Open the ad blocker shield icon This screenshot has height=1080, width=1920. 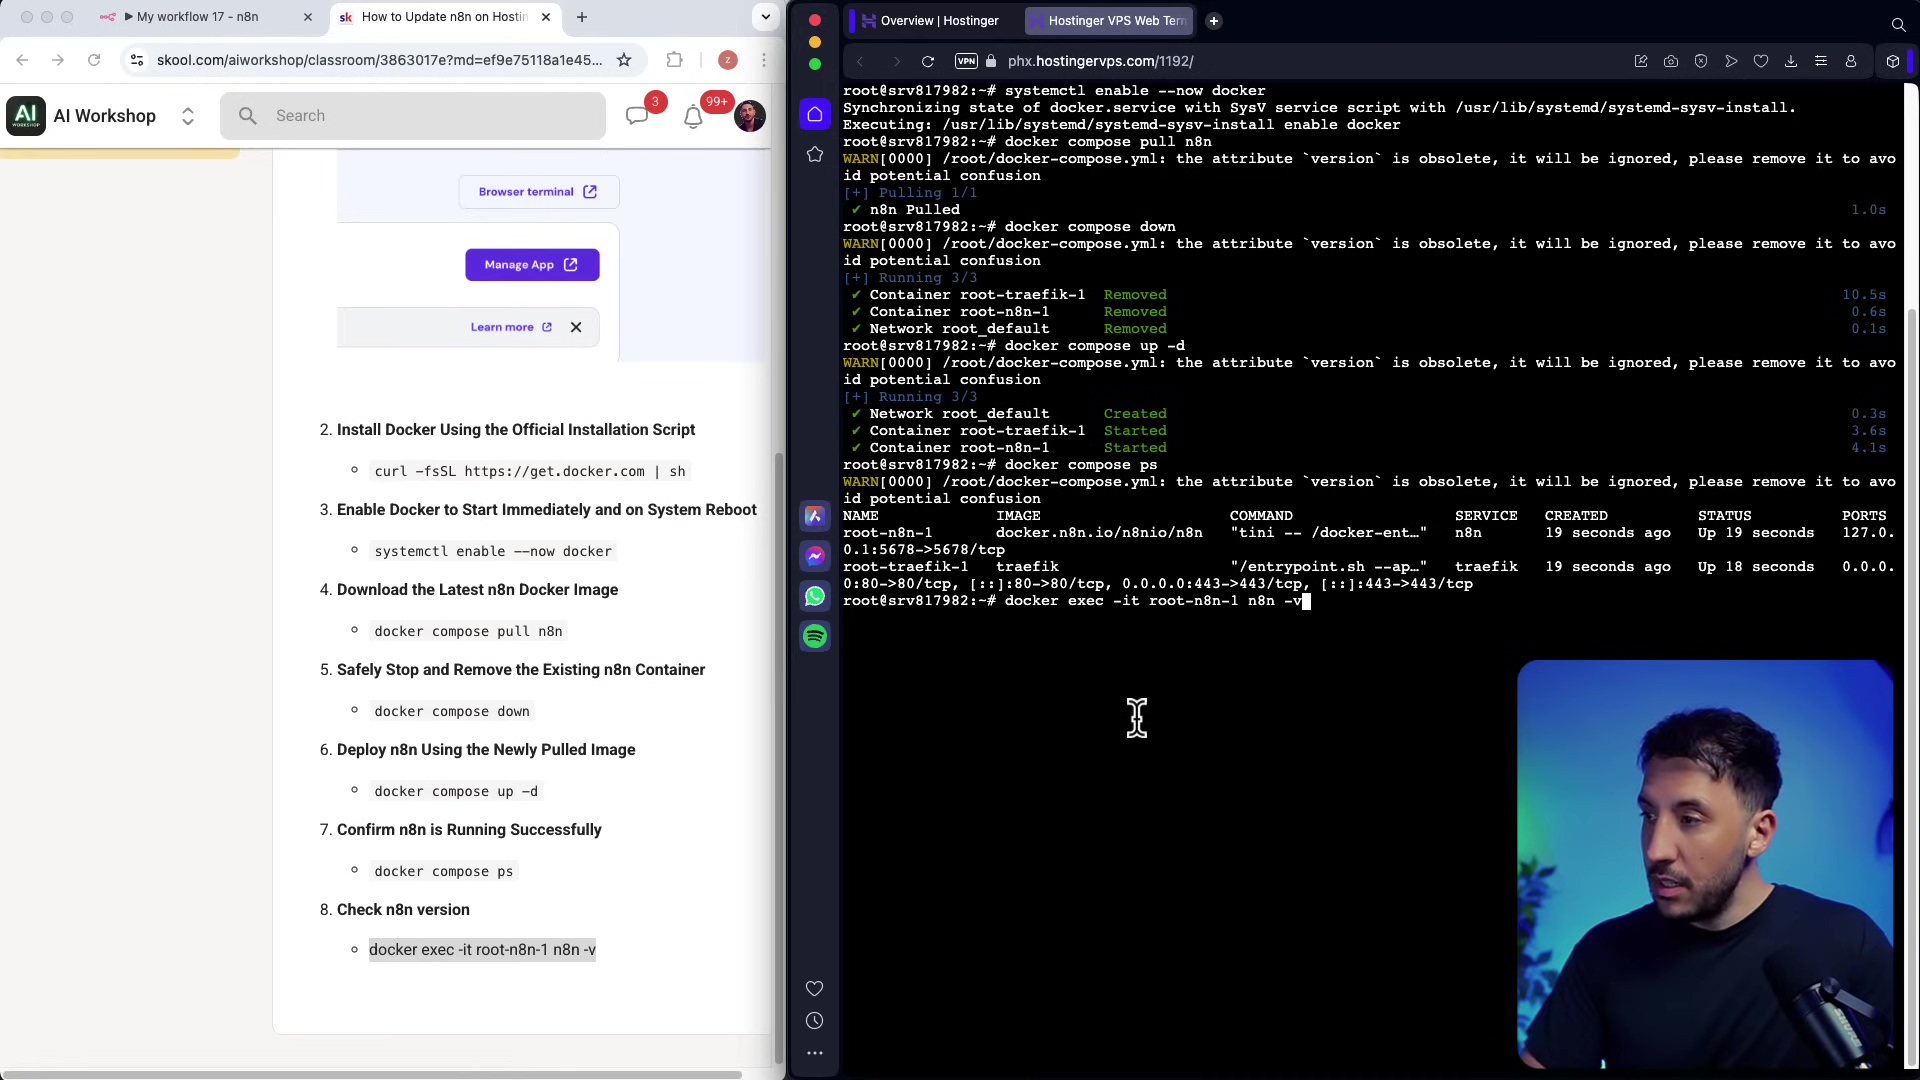[x=1701, y=61]
